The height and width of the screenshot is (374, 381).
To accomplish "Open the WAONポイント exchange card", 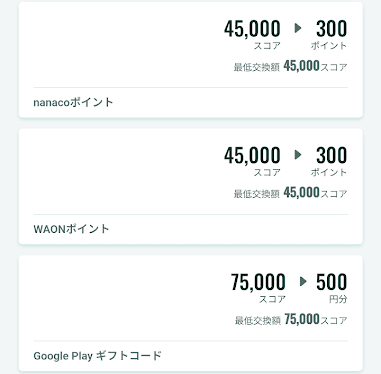I will point(191,187).
